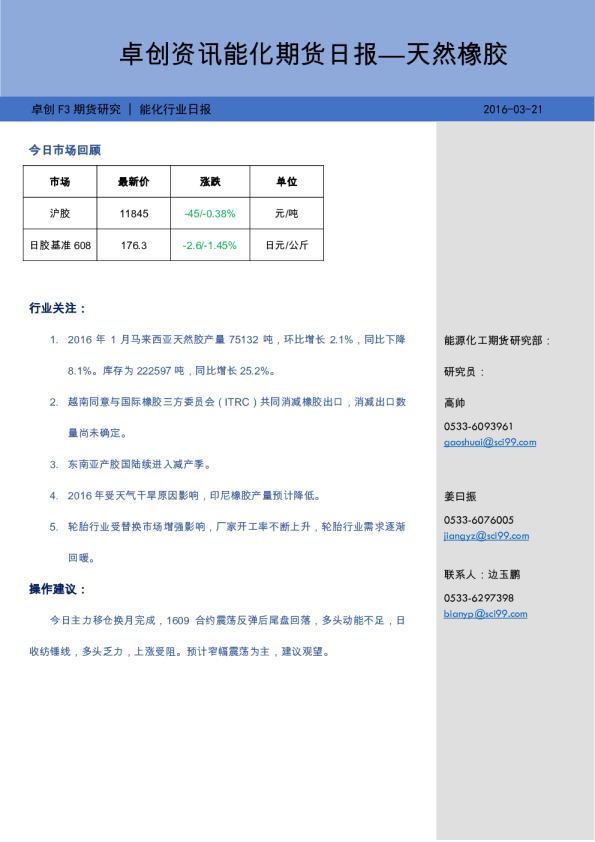The height and width of the screenshot is (842, 595).
Task: Click the line 收纺锤线，多头乏力，上涨受阻
Action: coord(180,651)
